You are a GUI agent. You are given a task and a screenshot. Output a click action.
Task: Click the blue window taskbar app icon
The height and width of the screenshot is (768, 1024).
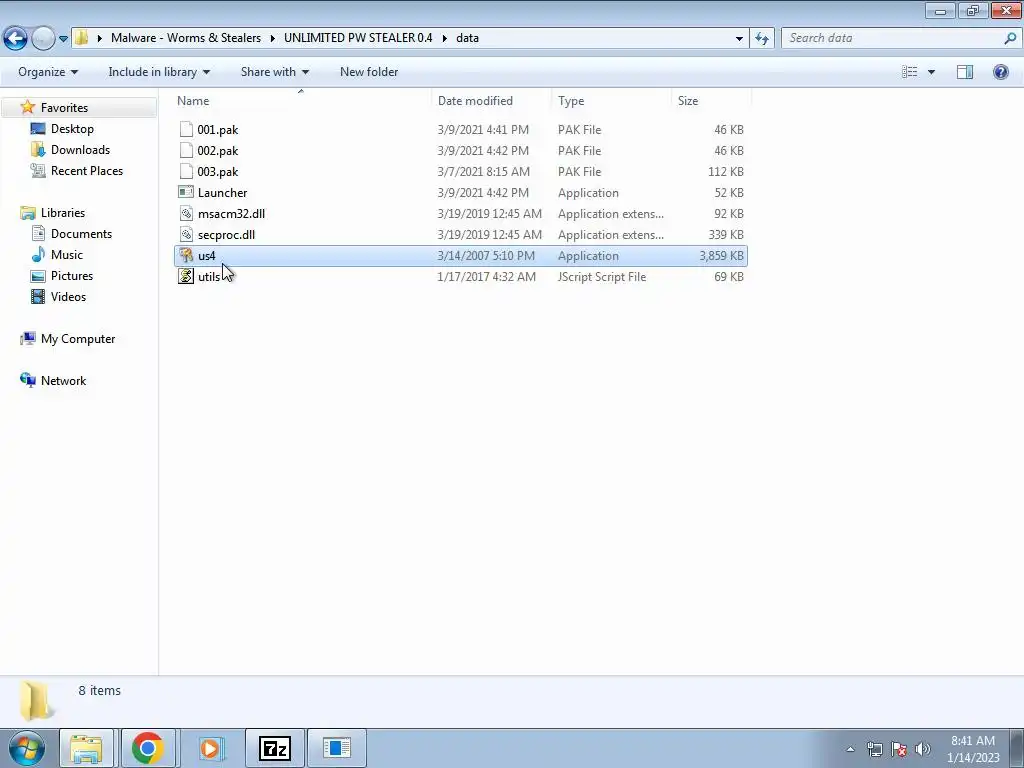click(x=337, y=748)
